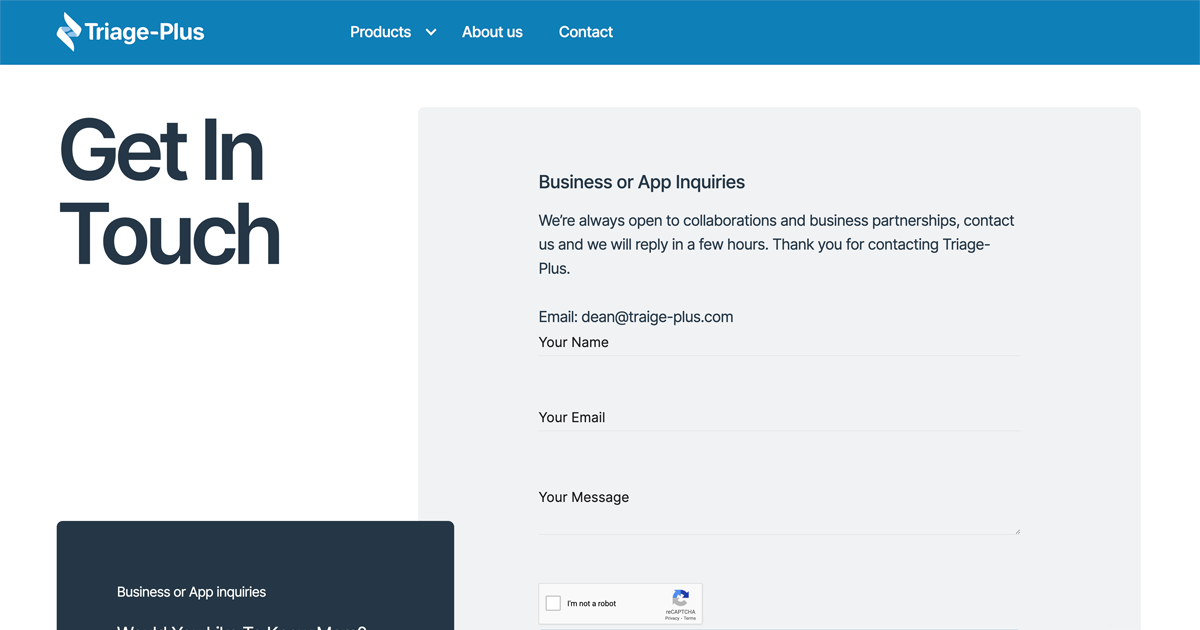The width and height of the screenshot is (1200, 630).
Task: Click the white ribbon mark inside the logo
Action: pyautogui.click(x=68, y=31)
